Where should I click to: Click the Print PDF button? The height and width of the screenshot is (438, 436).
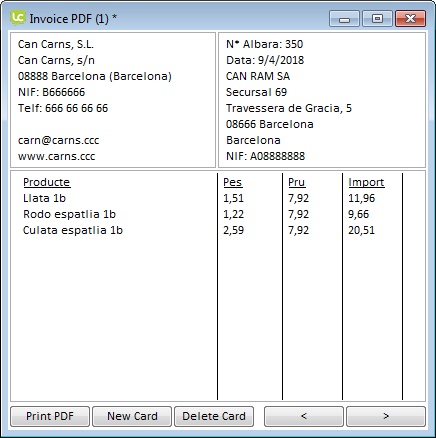point(50,416)
